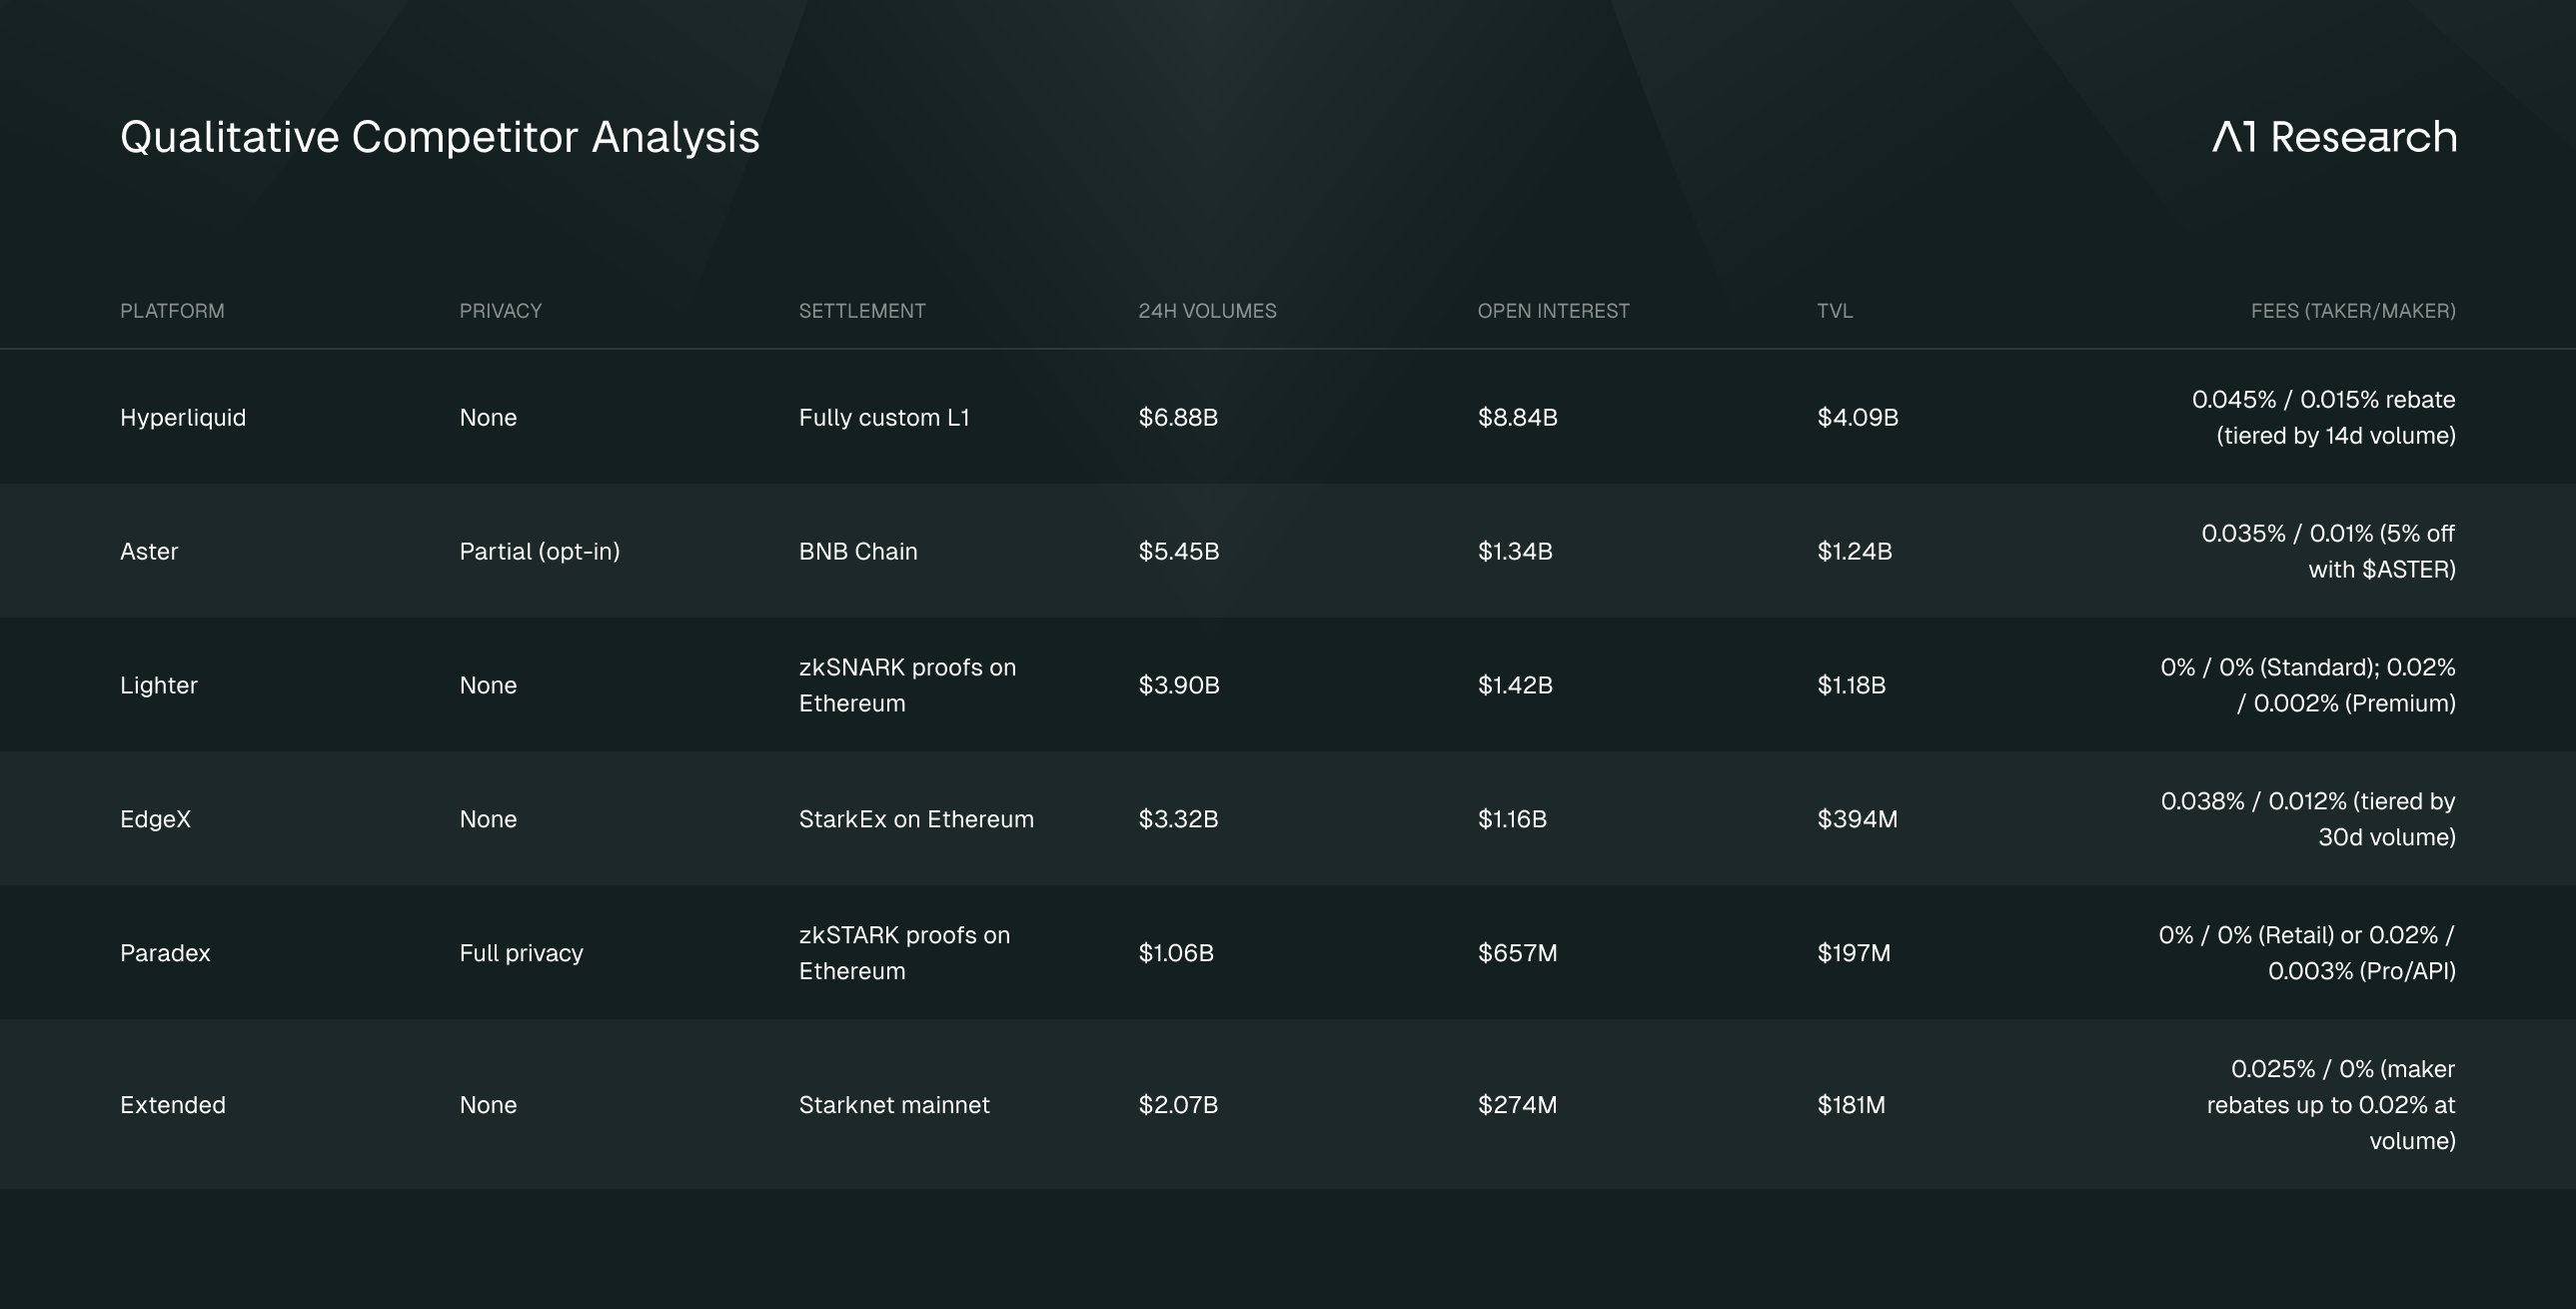Select the EdgeX platform name
Viewport: 2576px width, 1309px height.
click(x=155, y=819)
